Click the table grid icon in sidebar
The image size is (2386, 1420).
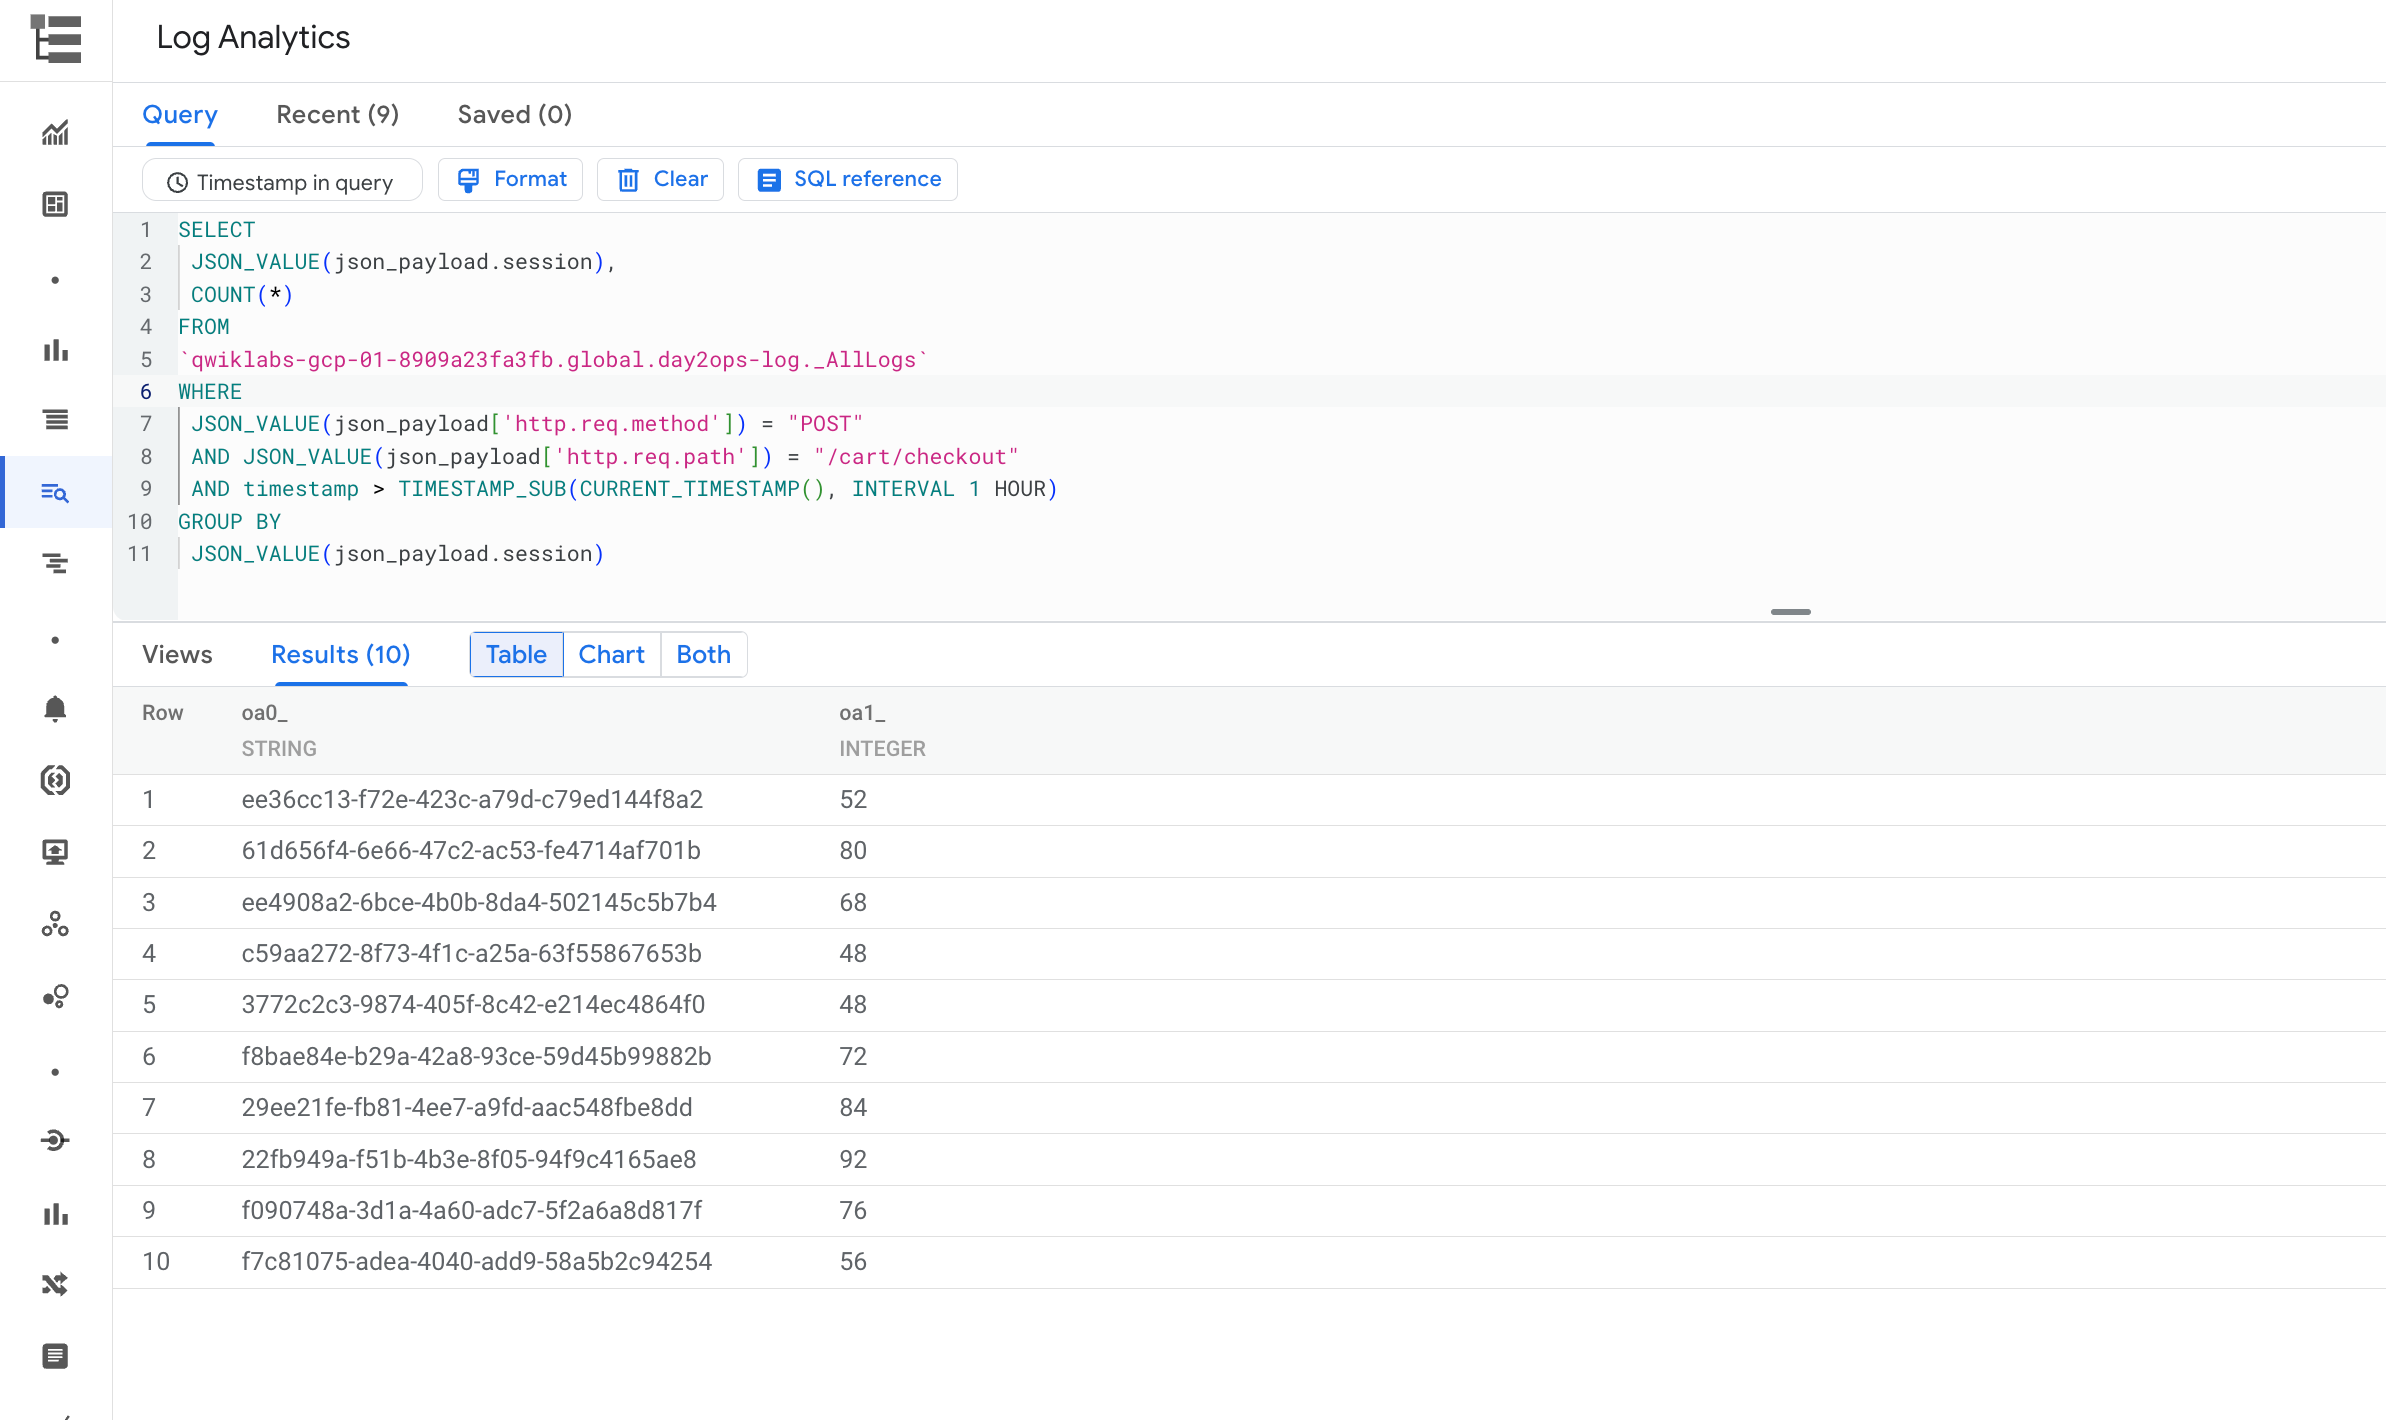coord(56,205)
